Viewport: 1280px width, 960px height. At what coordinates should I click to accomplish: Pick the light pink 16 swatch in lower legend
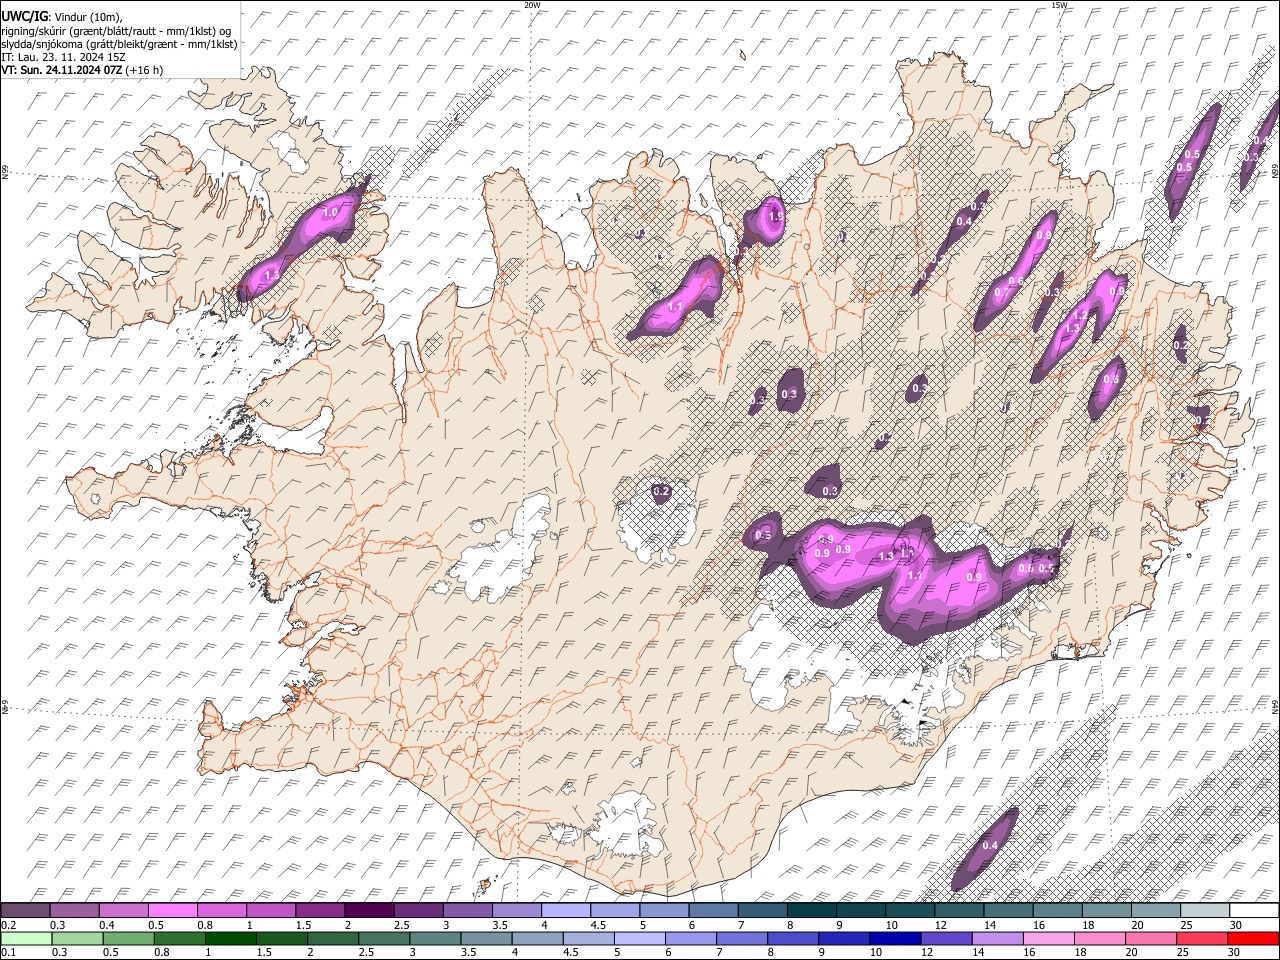(x=1050, y=938)
